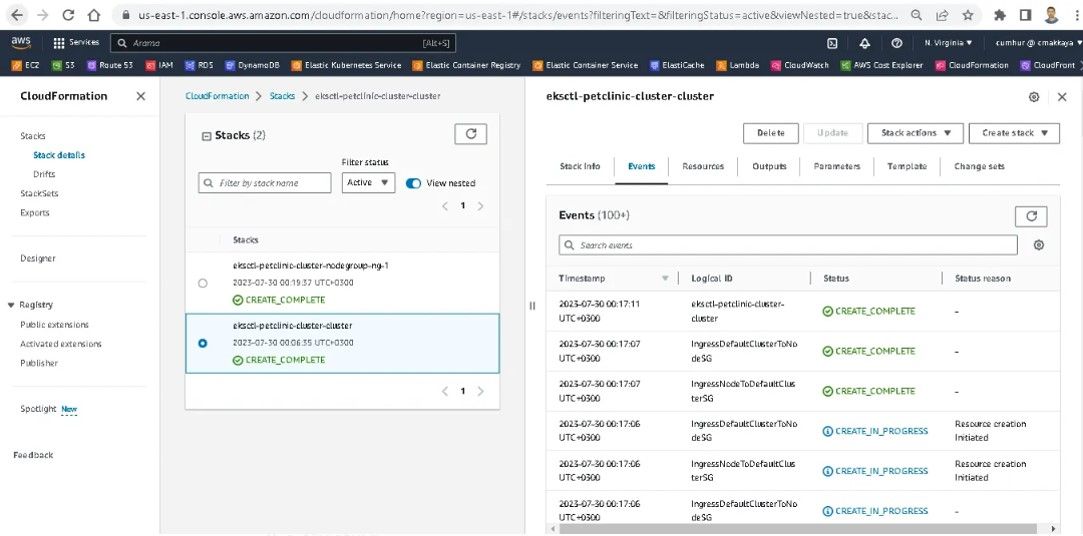The image size is (1083, 536).
Task: Expand the Create stack dropdown
Action: pyautogui.click(x=1014, y=133)
